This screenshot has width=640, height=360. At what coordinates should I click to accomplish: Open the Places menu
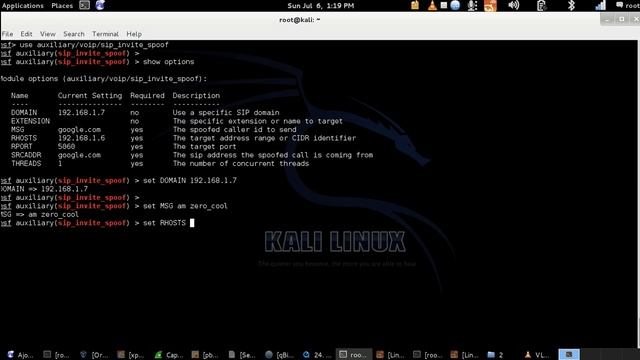pyautogui.click(x=62, y=6)
